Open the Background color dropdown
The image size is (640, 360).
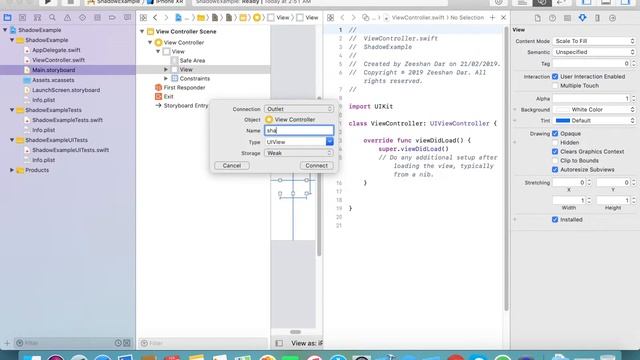click(x=594, y=109)
